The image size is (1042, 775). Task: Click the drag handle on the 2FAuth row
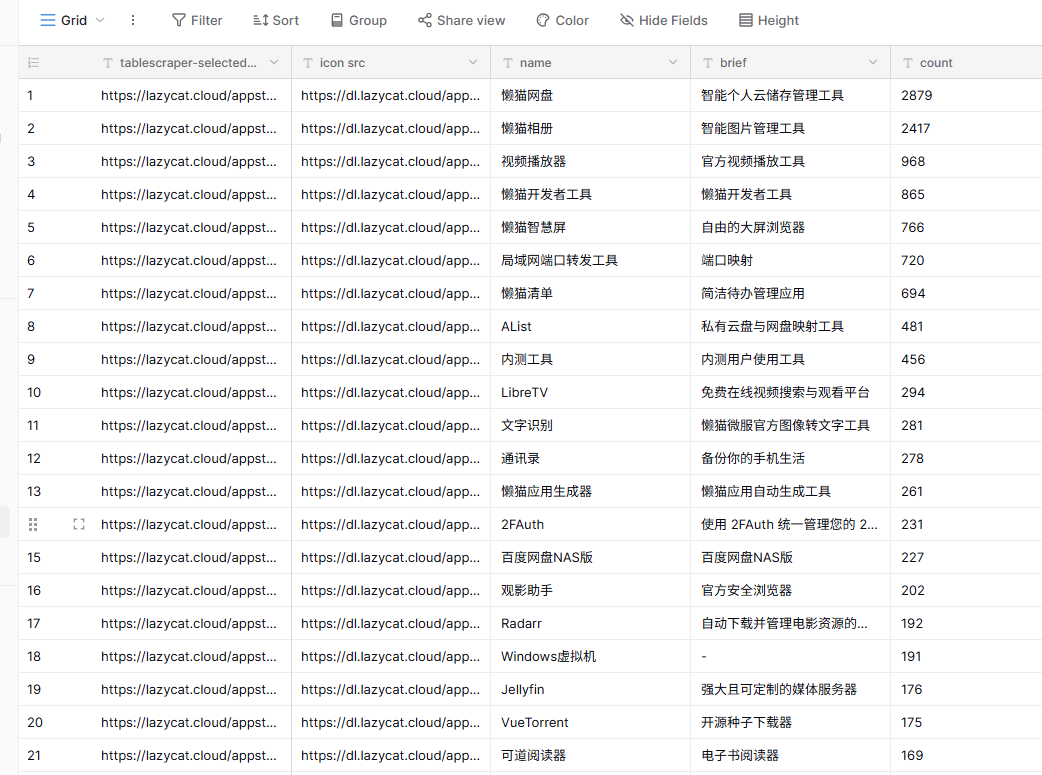pyautogui.click(x=33, y=524)
